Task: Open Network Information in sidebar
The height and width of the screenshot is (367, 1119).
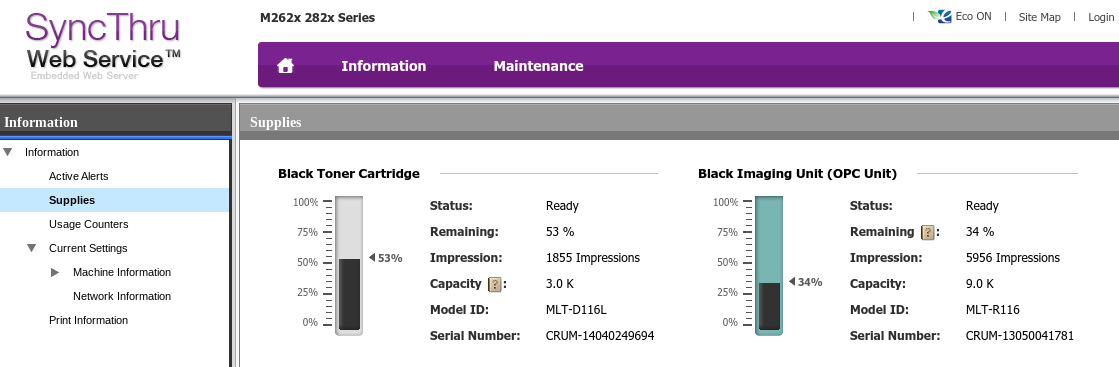Action: click(122, 296)
